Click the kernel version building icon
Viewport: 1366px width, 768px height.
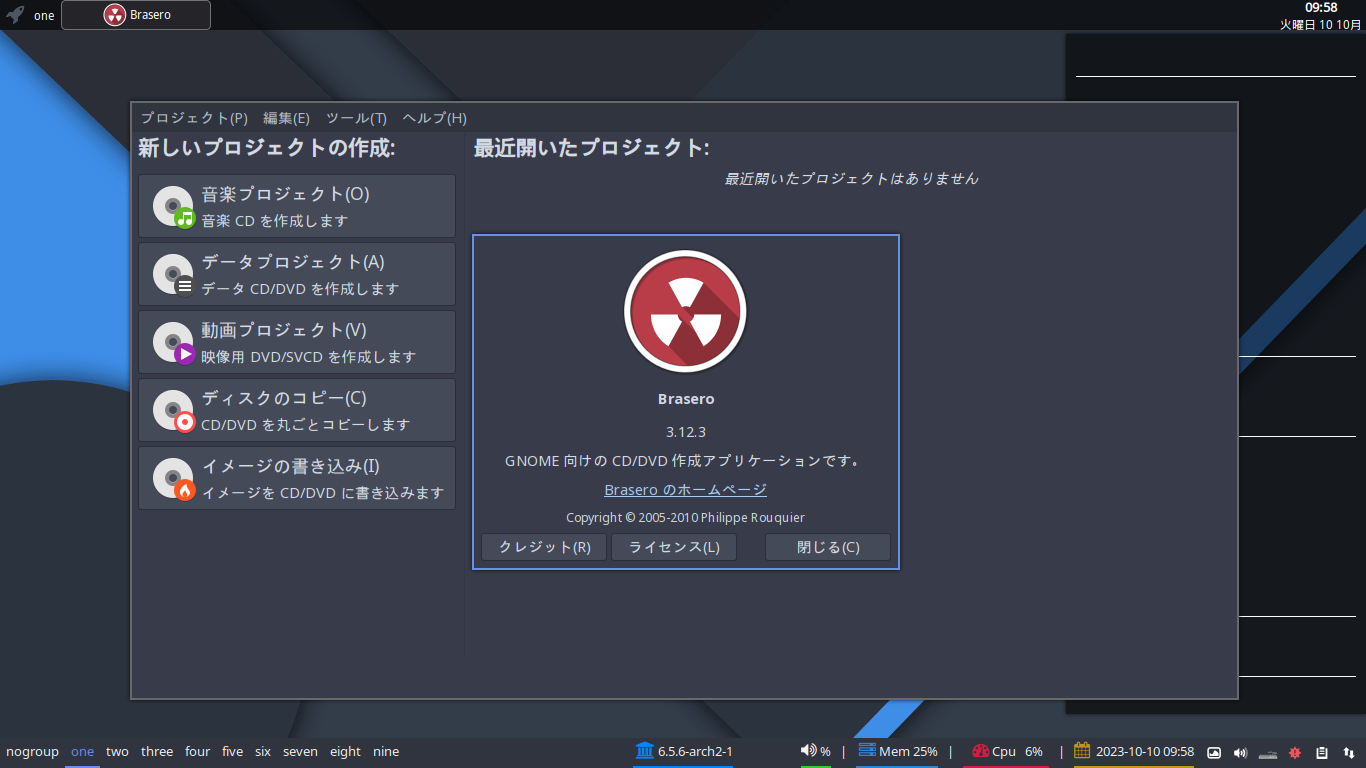coord(644,751)
